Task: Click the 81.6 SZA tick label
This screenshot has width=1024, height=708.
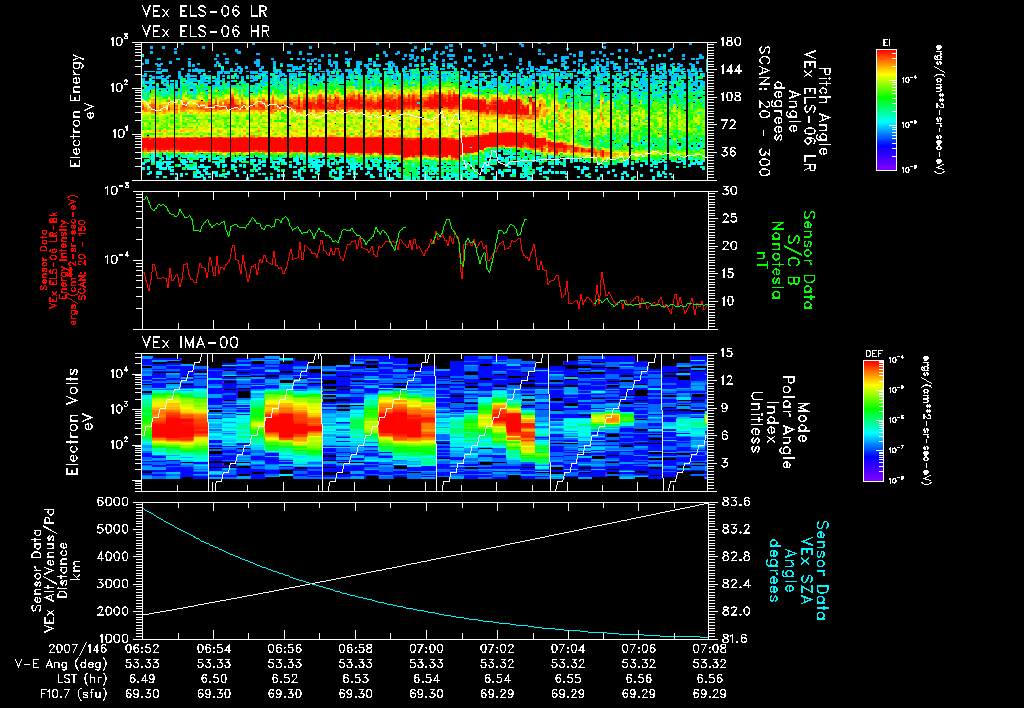Action: (x=736, y=639)
